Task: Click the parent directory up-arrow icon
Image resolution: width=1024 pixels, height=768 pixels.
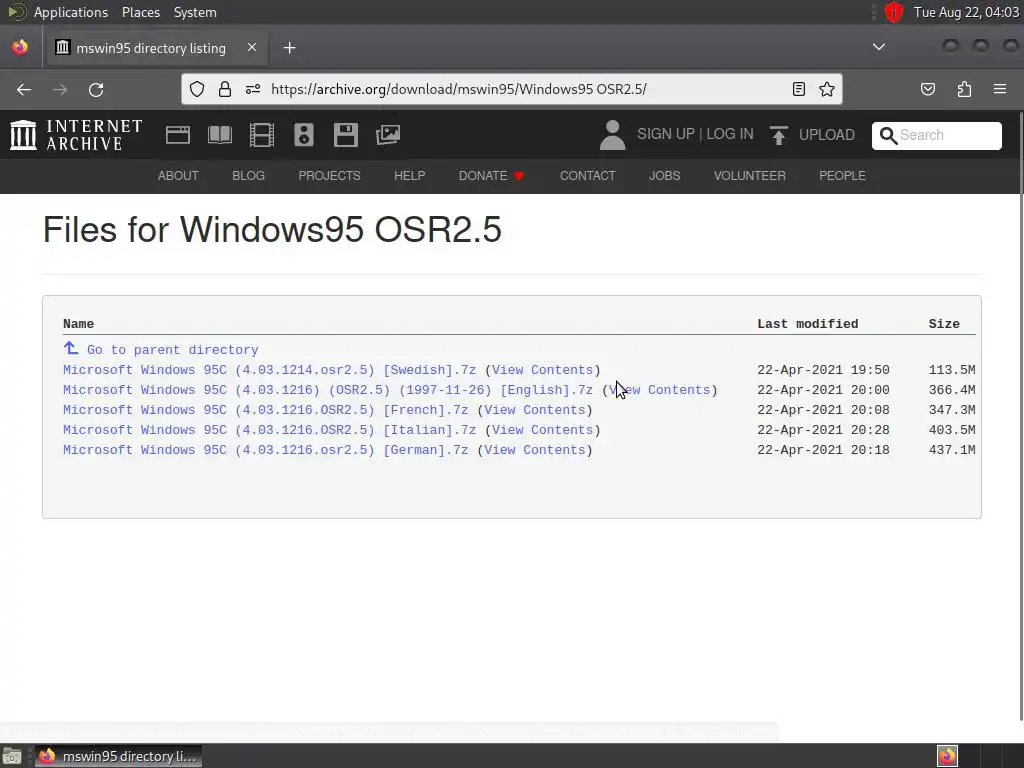Action: coord(71,348)
